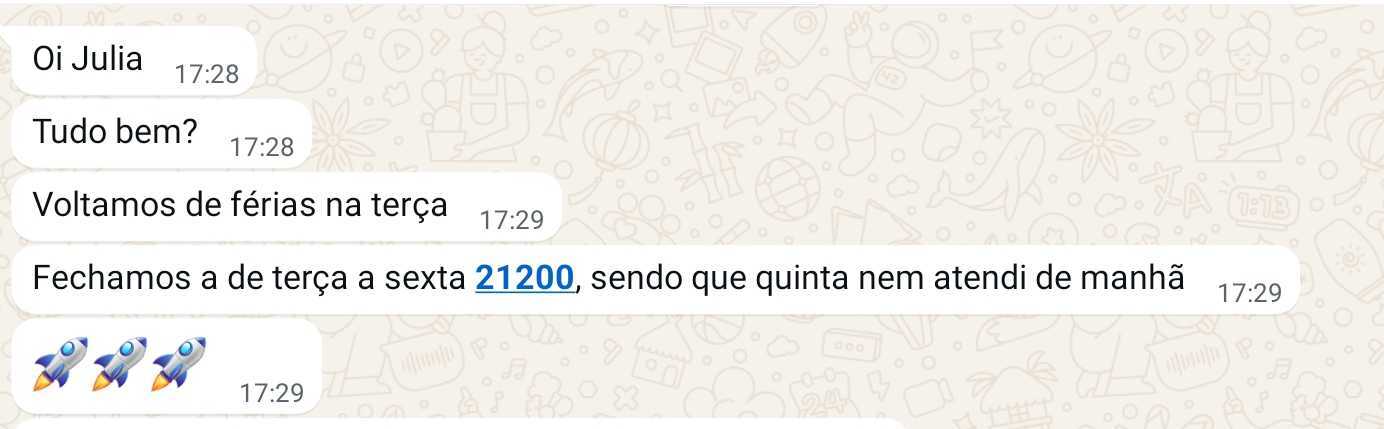
Task: Select the rocket emojis message bubble
Action: [x=166, y=366]
